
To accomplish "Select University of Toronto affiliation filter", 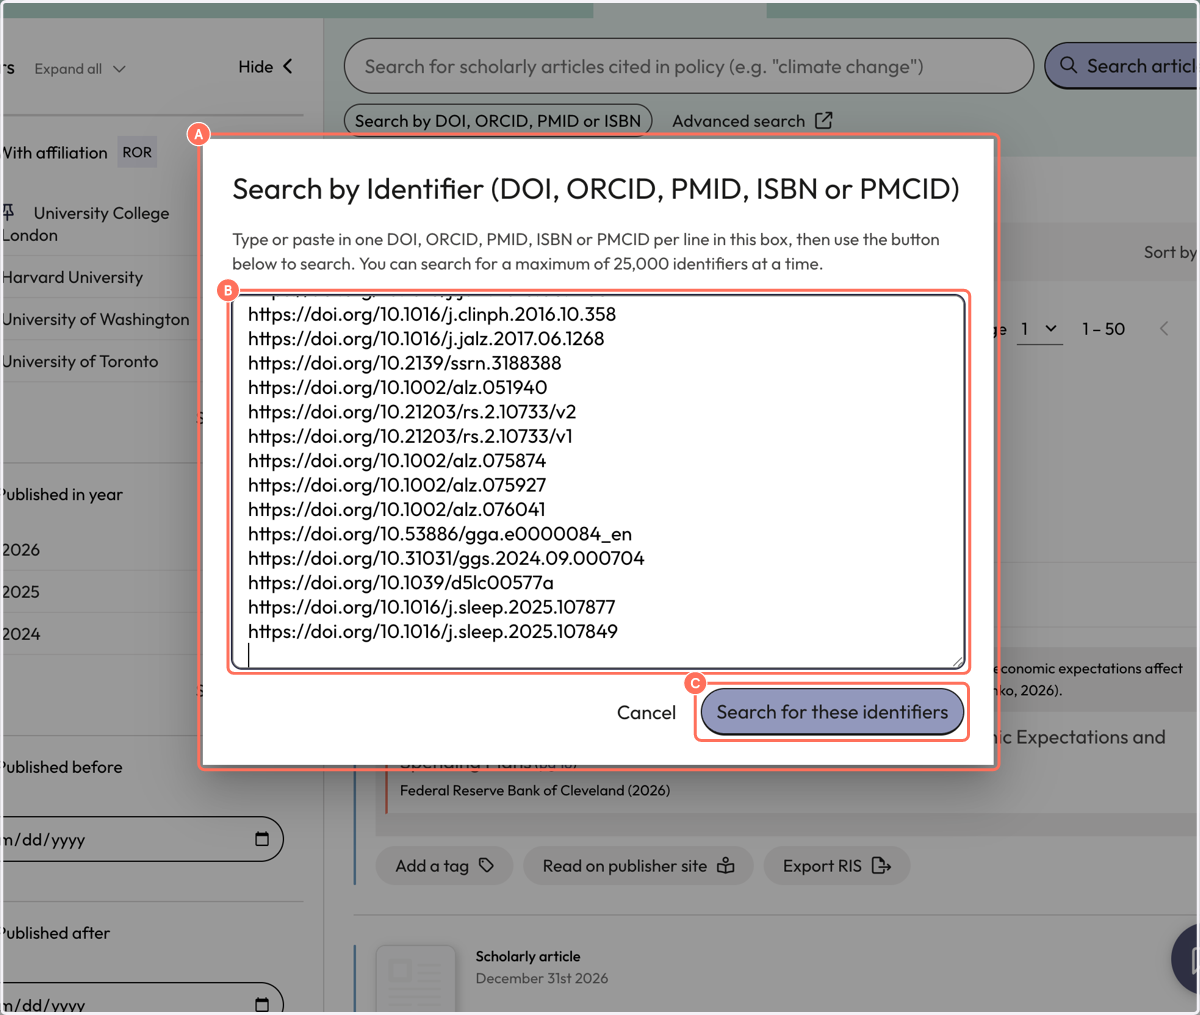I will pos(80,361).
